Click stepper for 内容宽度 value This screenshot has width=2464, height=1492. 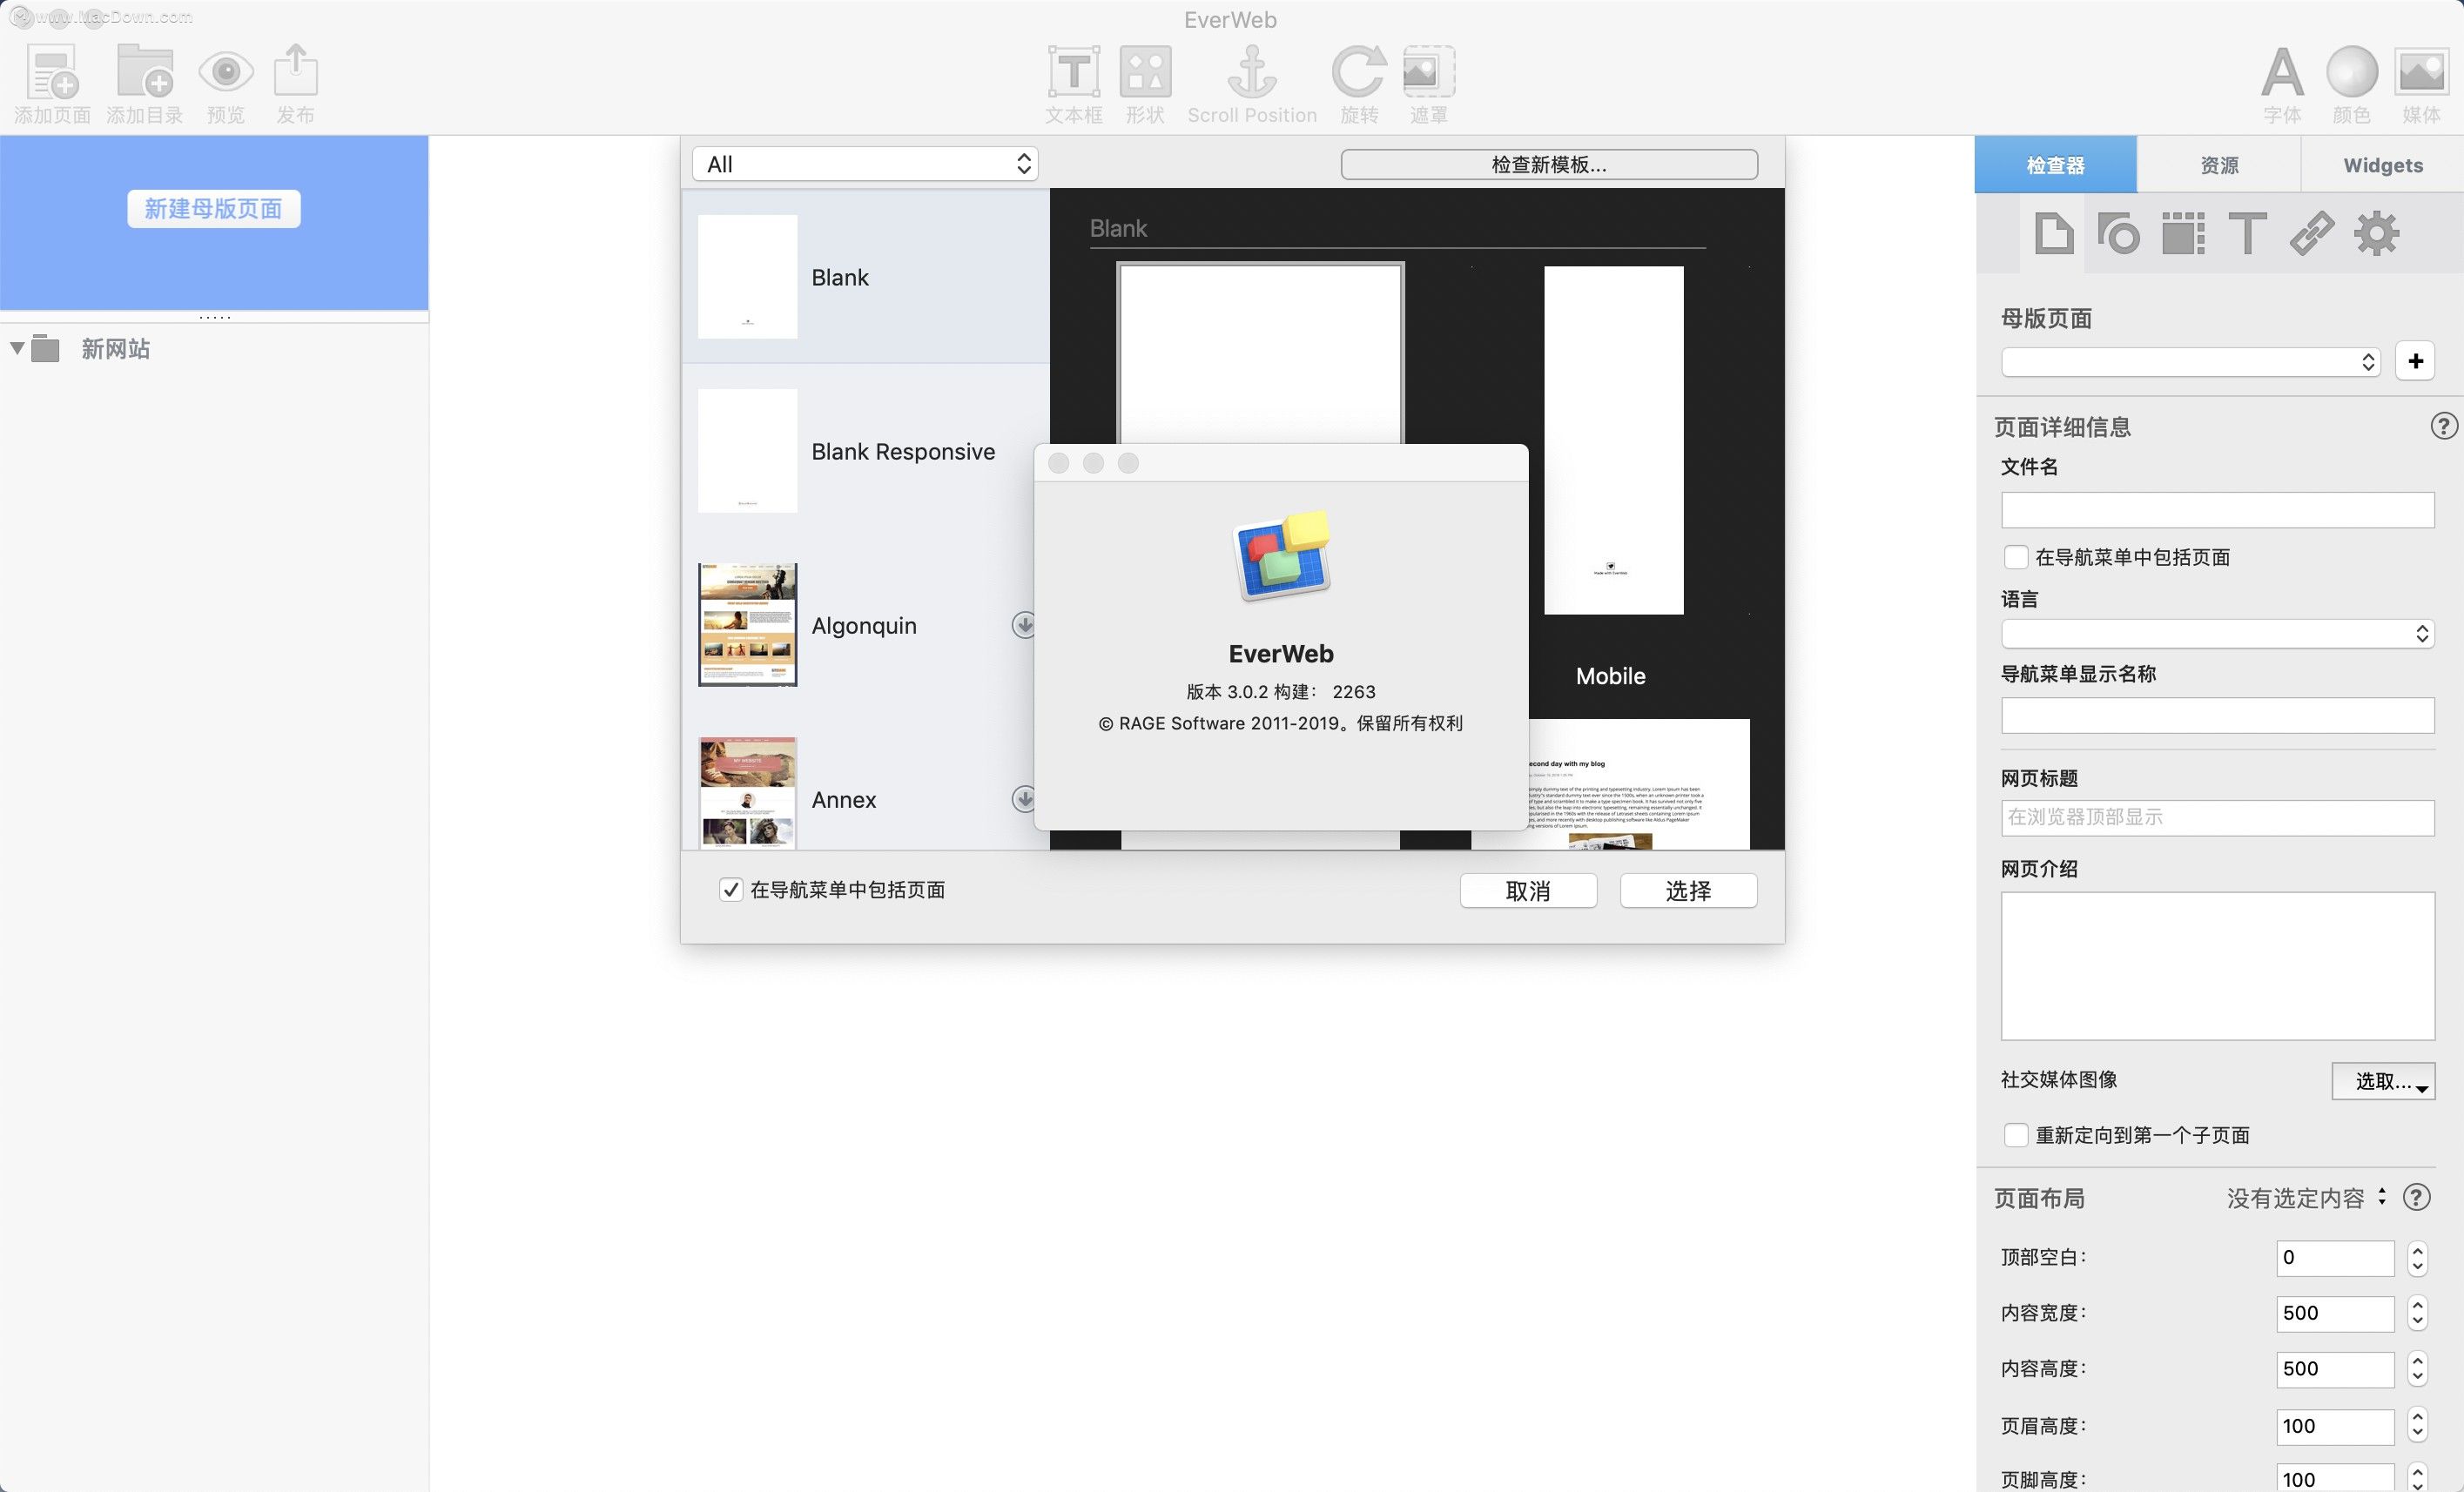2417,1313
